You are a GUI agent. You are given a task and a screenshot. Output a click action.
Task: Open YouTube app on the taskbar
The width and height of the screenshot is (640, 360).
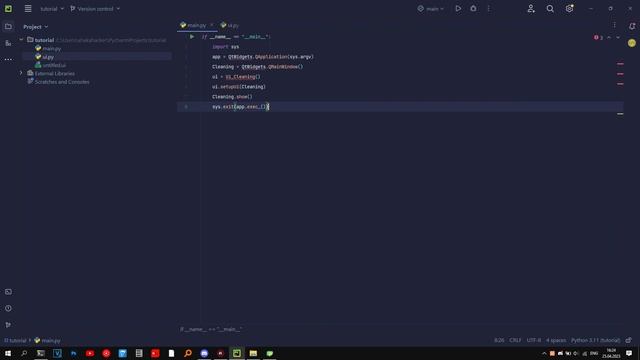pyautogui.click(x=90, y=353)
